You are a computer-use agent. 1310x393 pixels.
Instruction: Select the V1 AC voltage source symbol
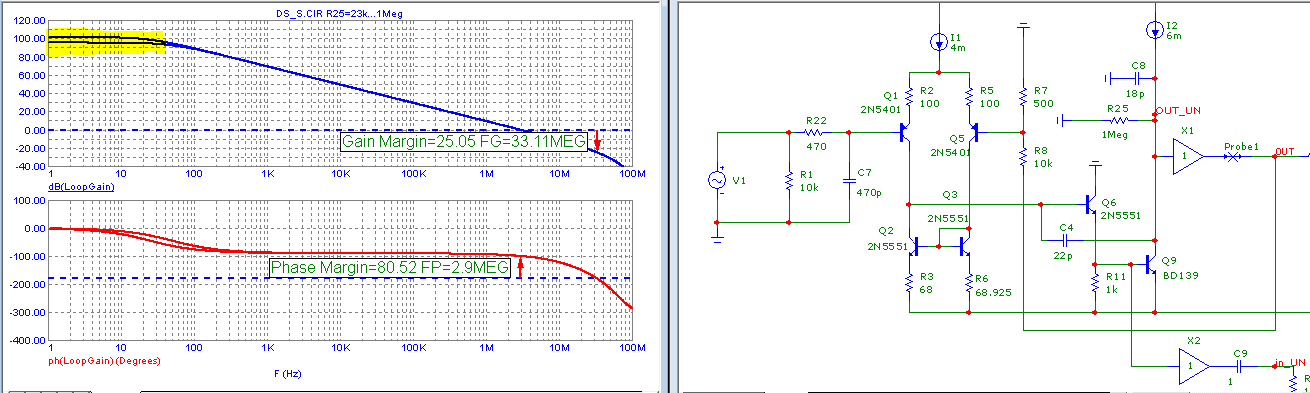[717, 180]
